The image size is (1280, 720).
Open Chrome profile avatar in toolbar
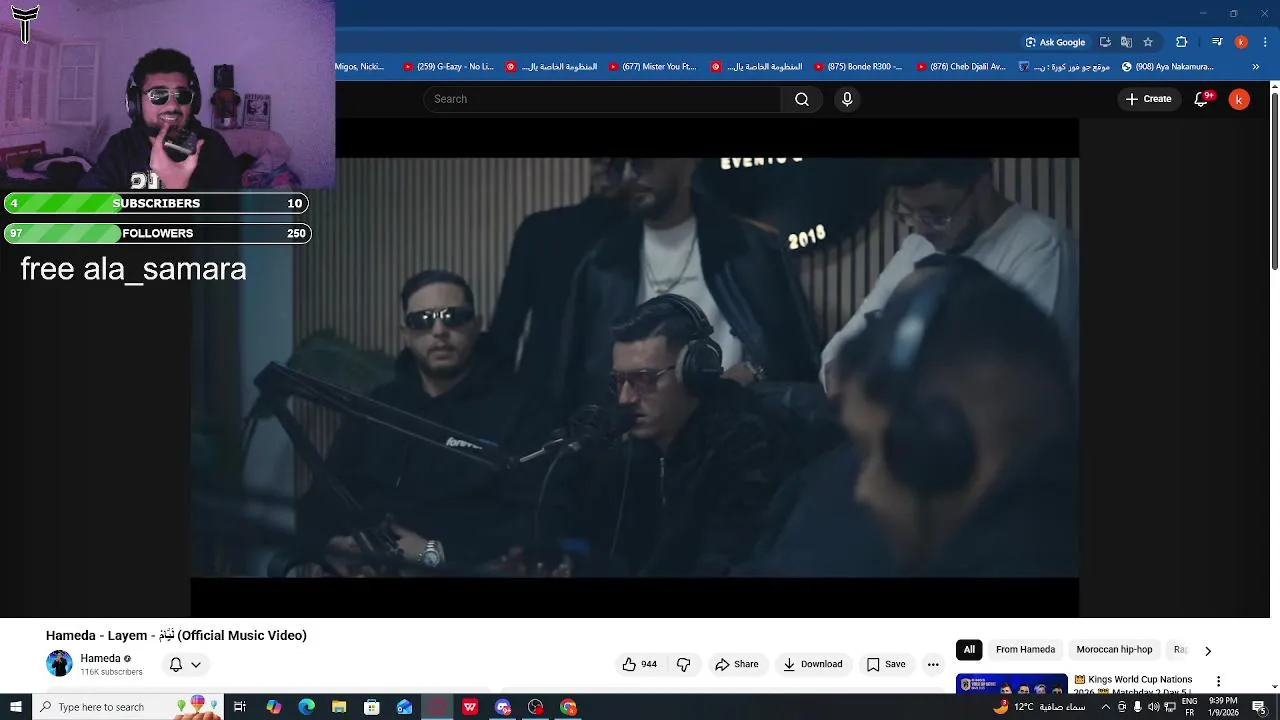[x=1241, y=42]
